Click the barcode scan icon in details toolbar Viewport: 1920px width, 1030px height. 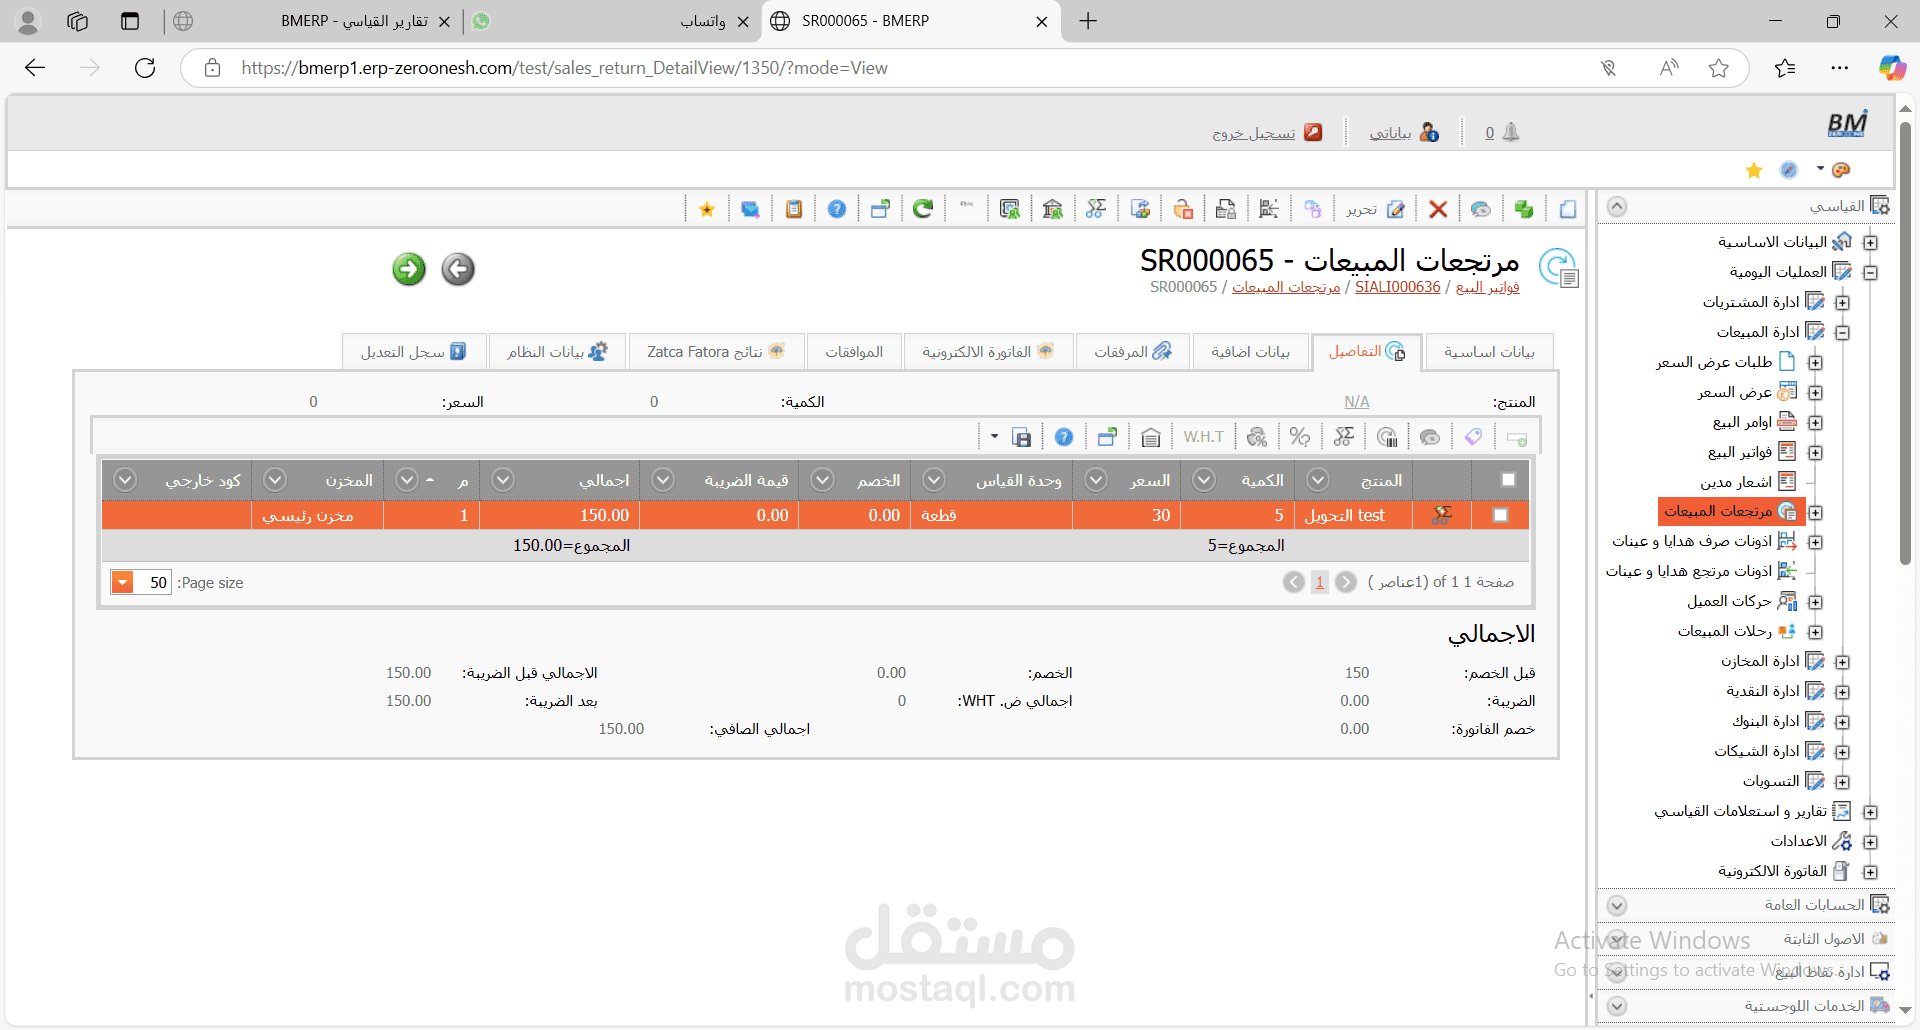1386,437
